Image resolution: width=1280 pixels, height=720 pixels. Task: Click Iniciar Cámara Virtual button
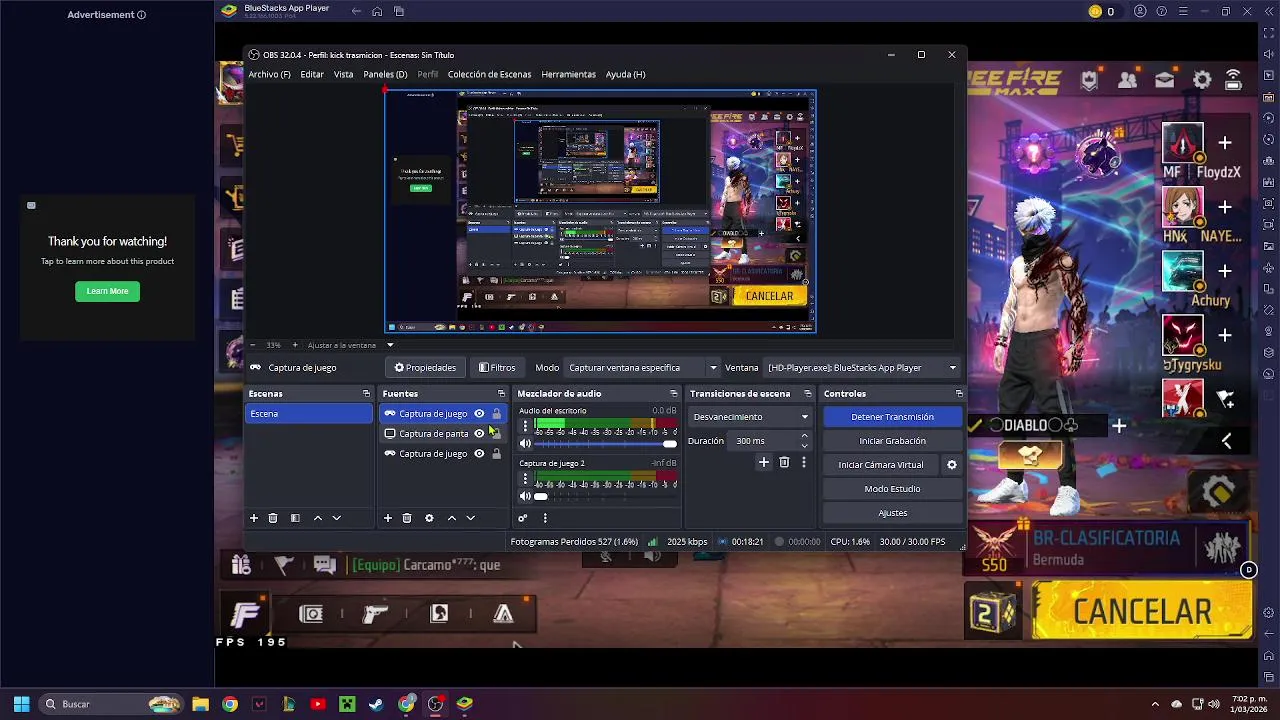(x=881, y=465)
